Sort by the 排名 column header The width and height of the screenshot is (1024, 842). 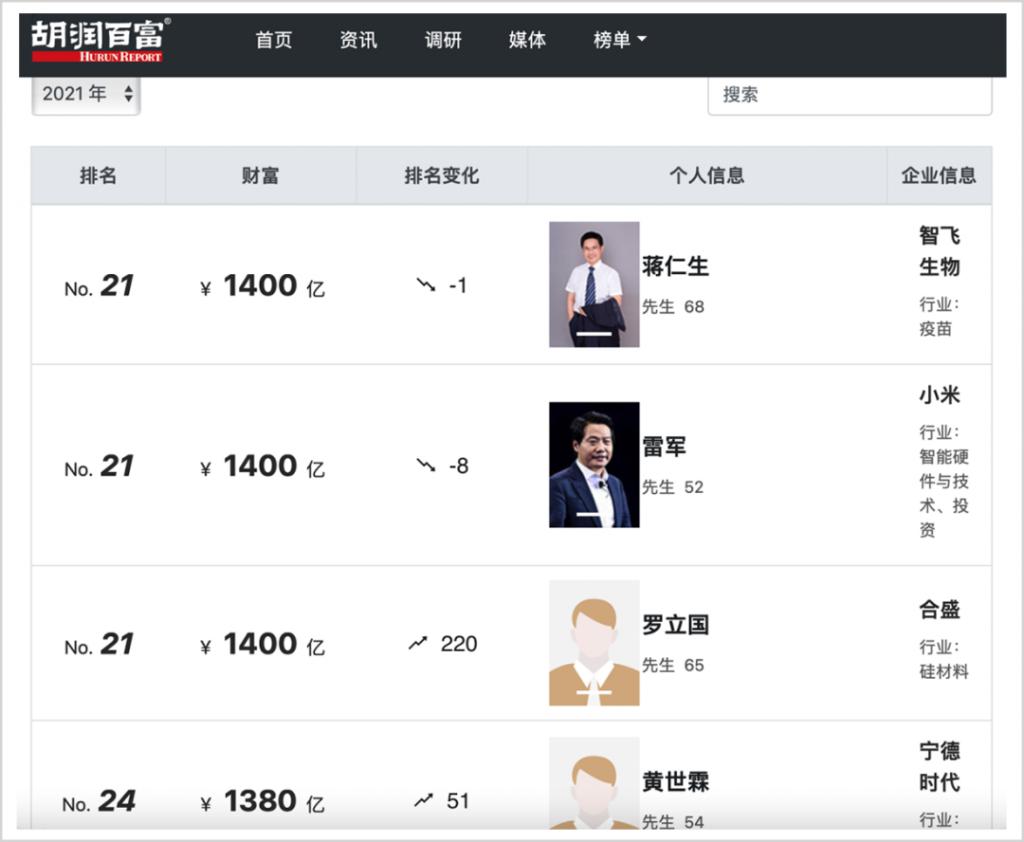98,176
